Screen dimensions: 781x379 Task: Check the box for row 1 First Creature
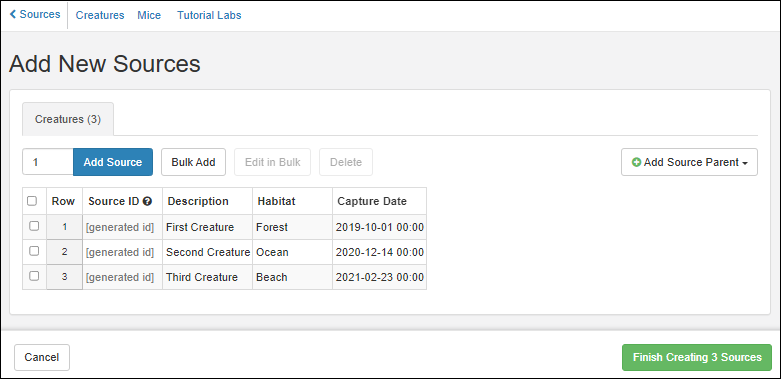(x=34, y=226)
